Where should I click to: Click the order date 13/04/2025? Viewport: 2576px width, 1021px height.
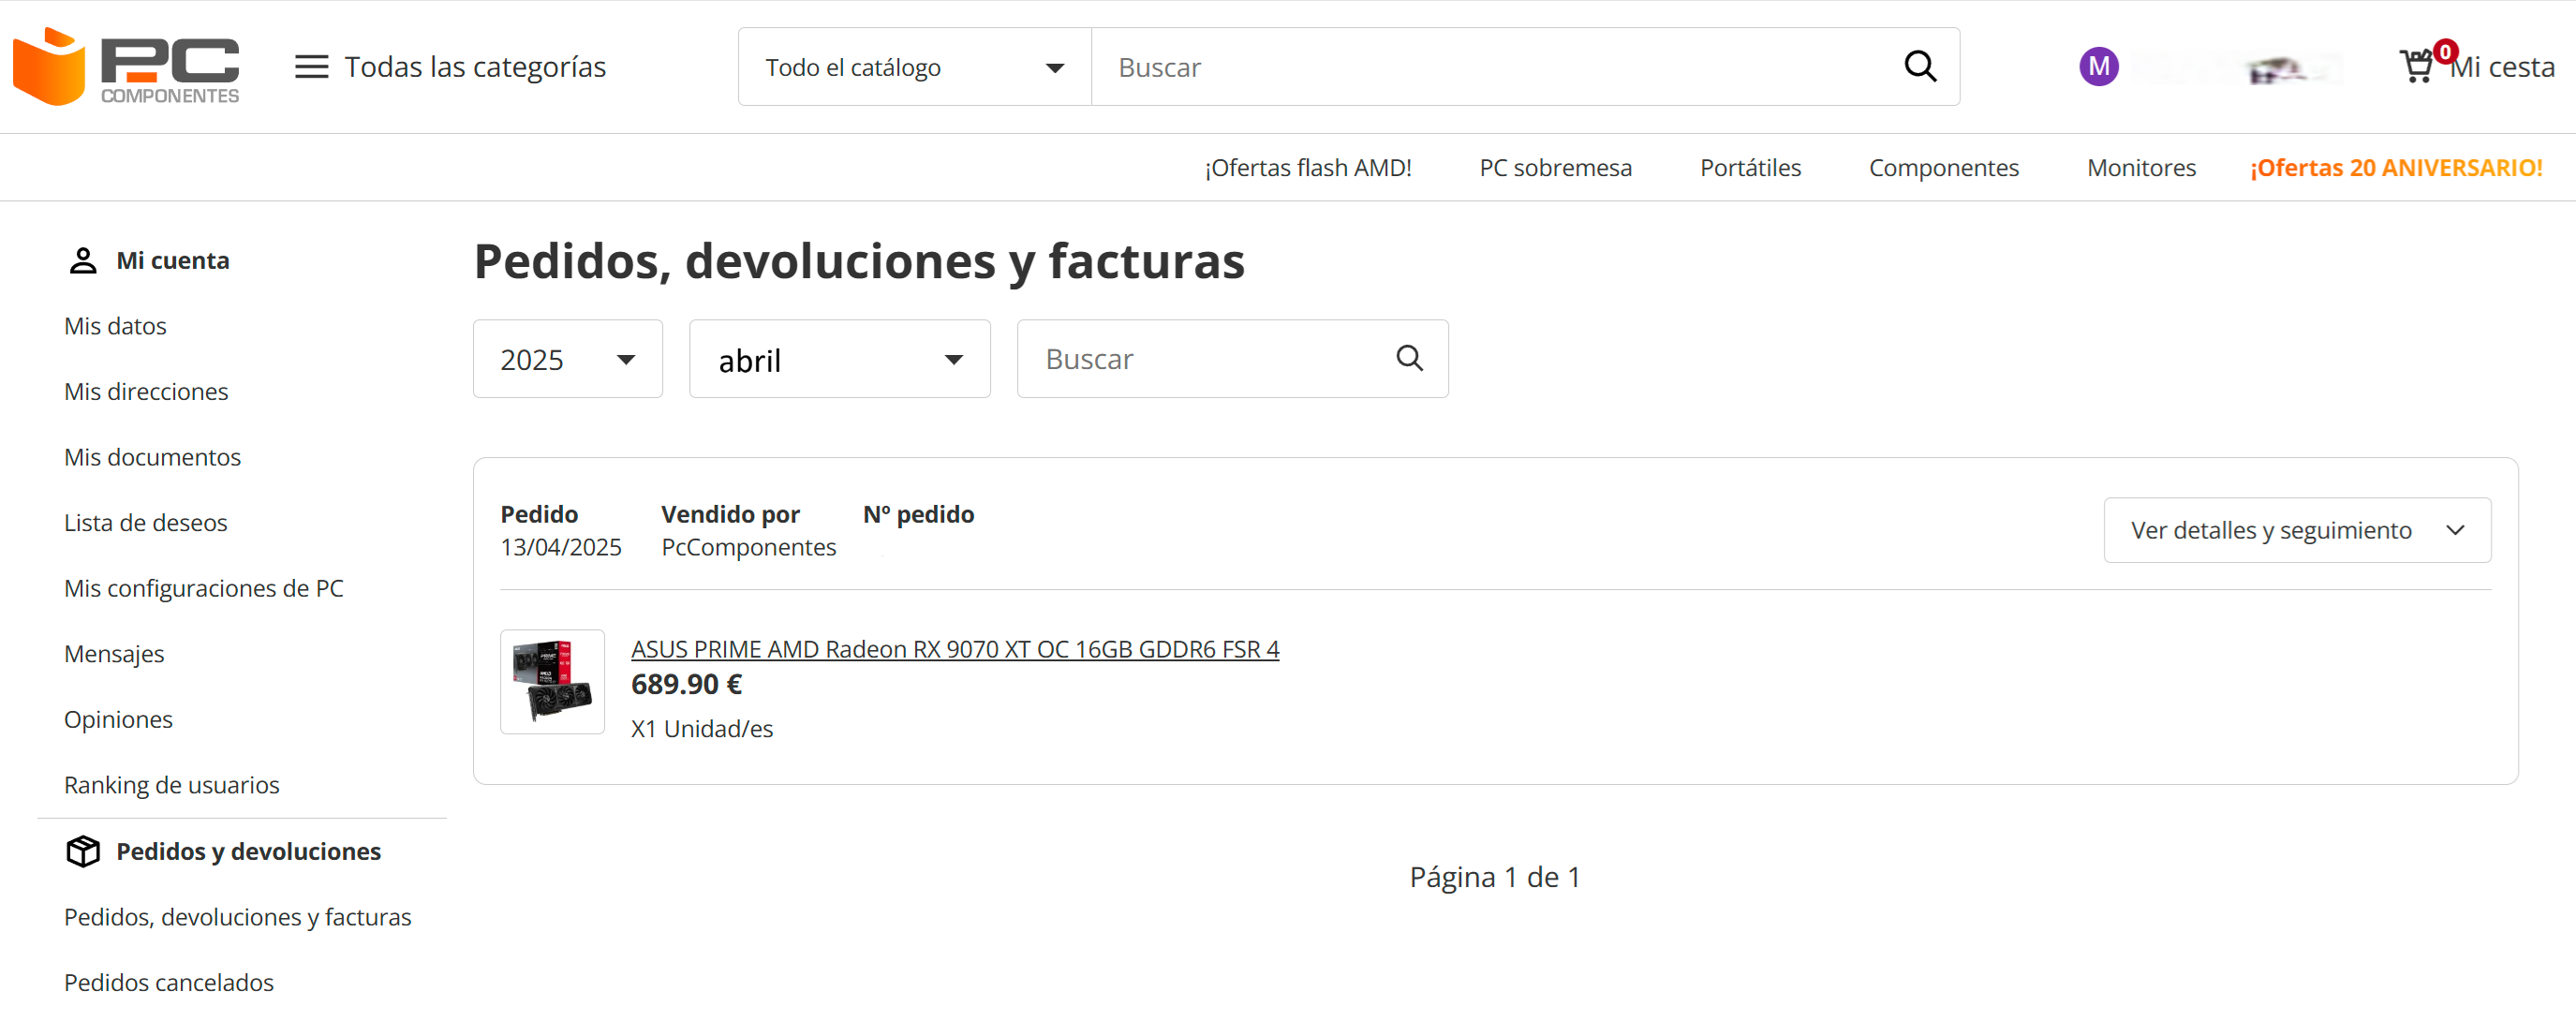pyautogui.click(x=561, y=547)
